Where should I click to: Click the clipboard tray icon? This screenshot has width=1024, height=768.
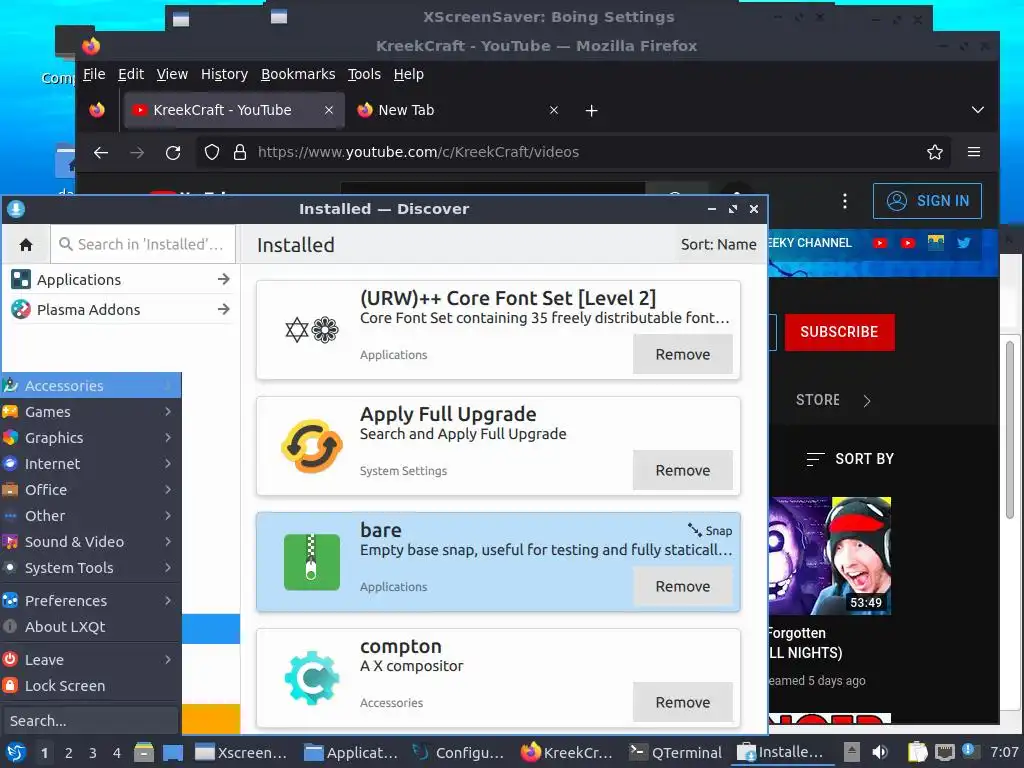click(917, 752)
